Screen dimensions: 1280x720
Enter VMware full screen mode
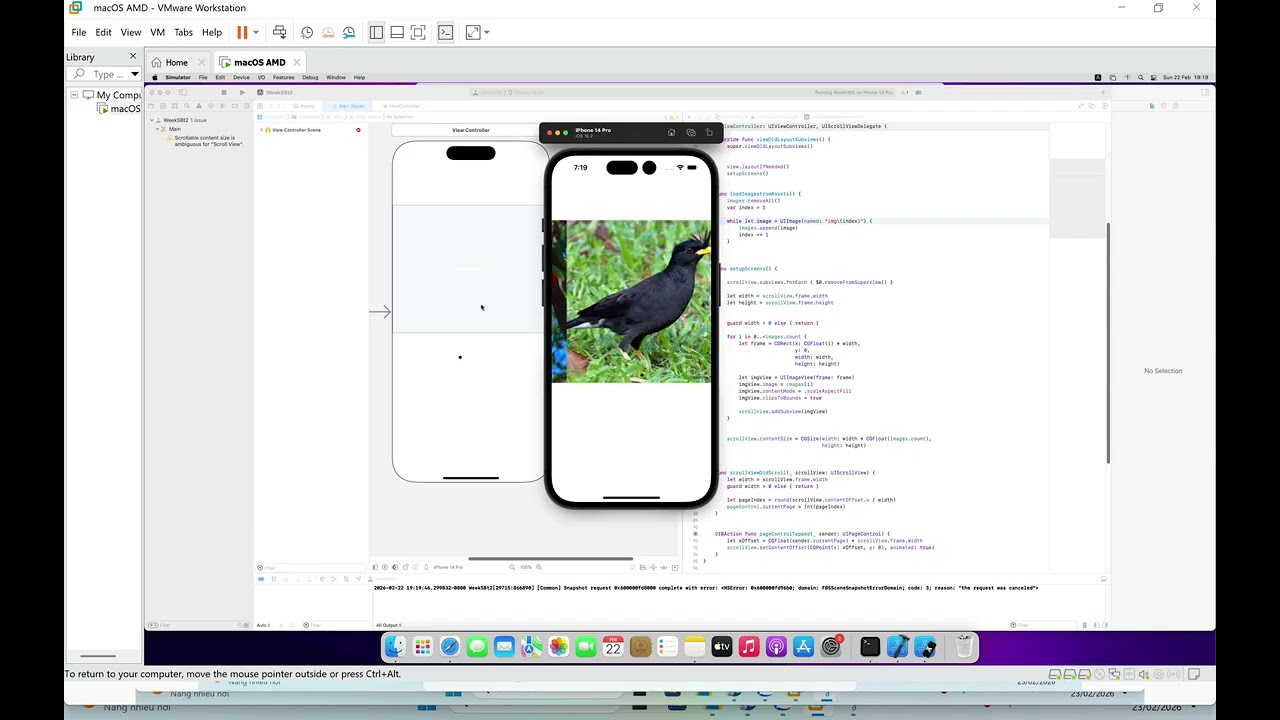[418, 32]
